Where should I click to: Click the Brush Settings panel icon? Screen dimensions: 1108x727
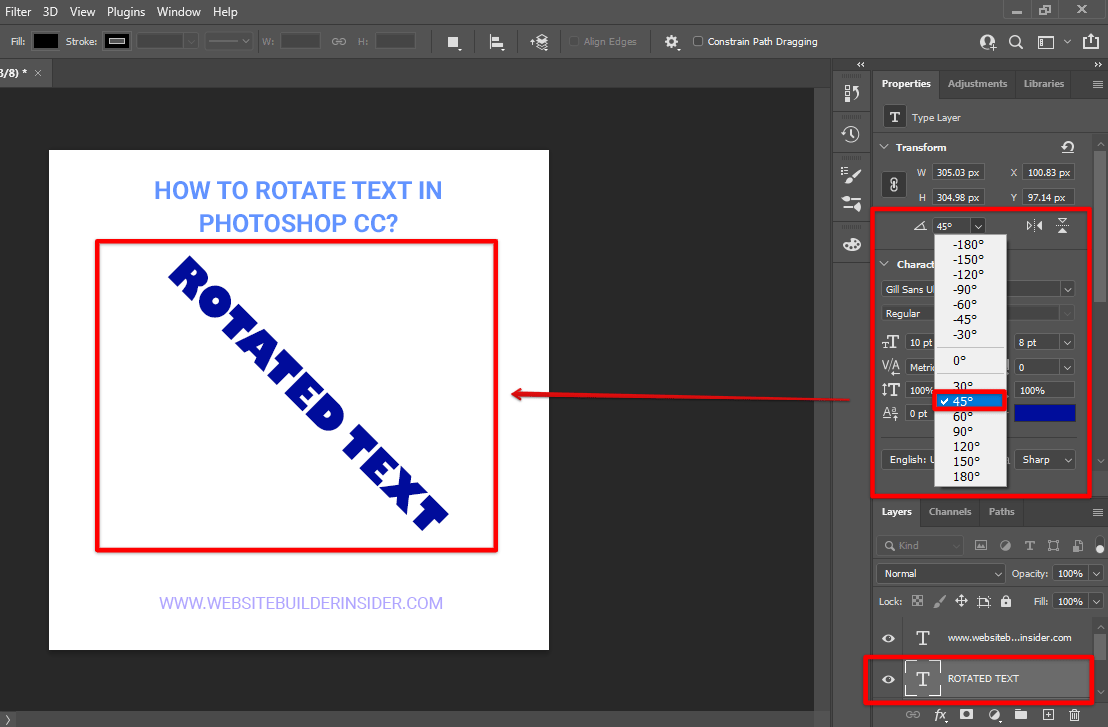click(851, 173)
